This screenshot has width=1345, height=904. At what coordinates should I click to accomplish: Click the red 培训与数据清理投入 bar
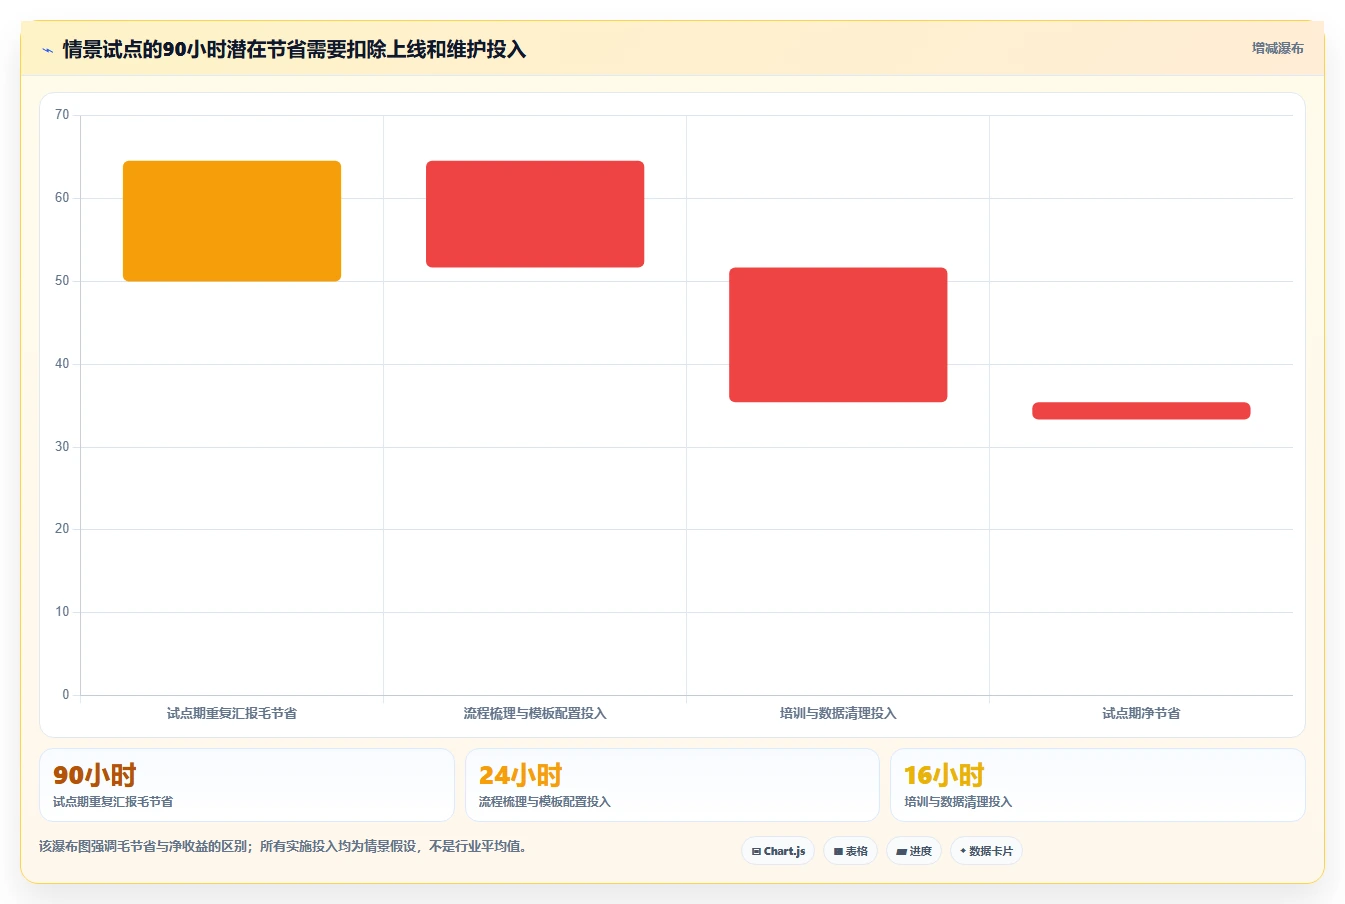coord(838,335)
